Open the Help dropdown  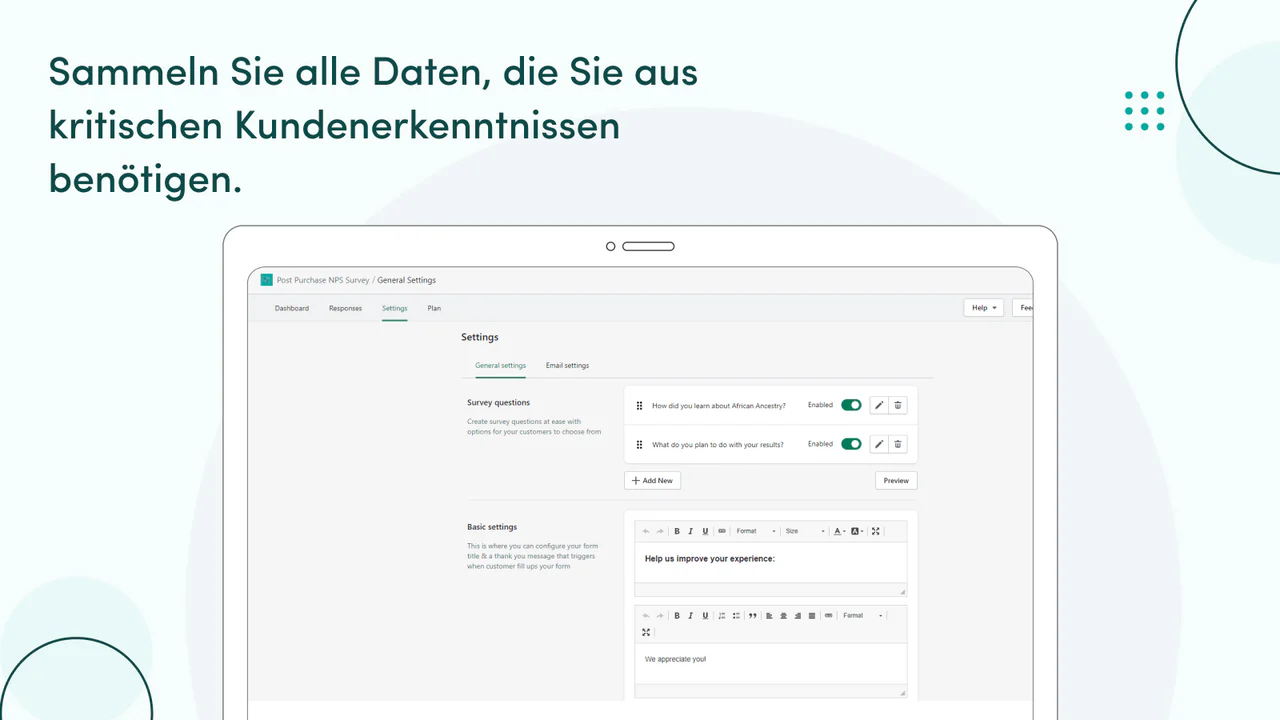pos(984,308)
